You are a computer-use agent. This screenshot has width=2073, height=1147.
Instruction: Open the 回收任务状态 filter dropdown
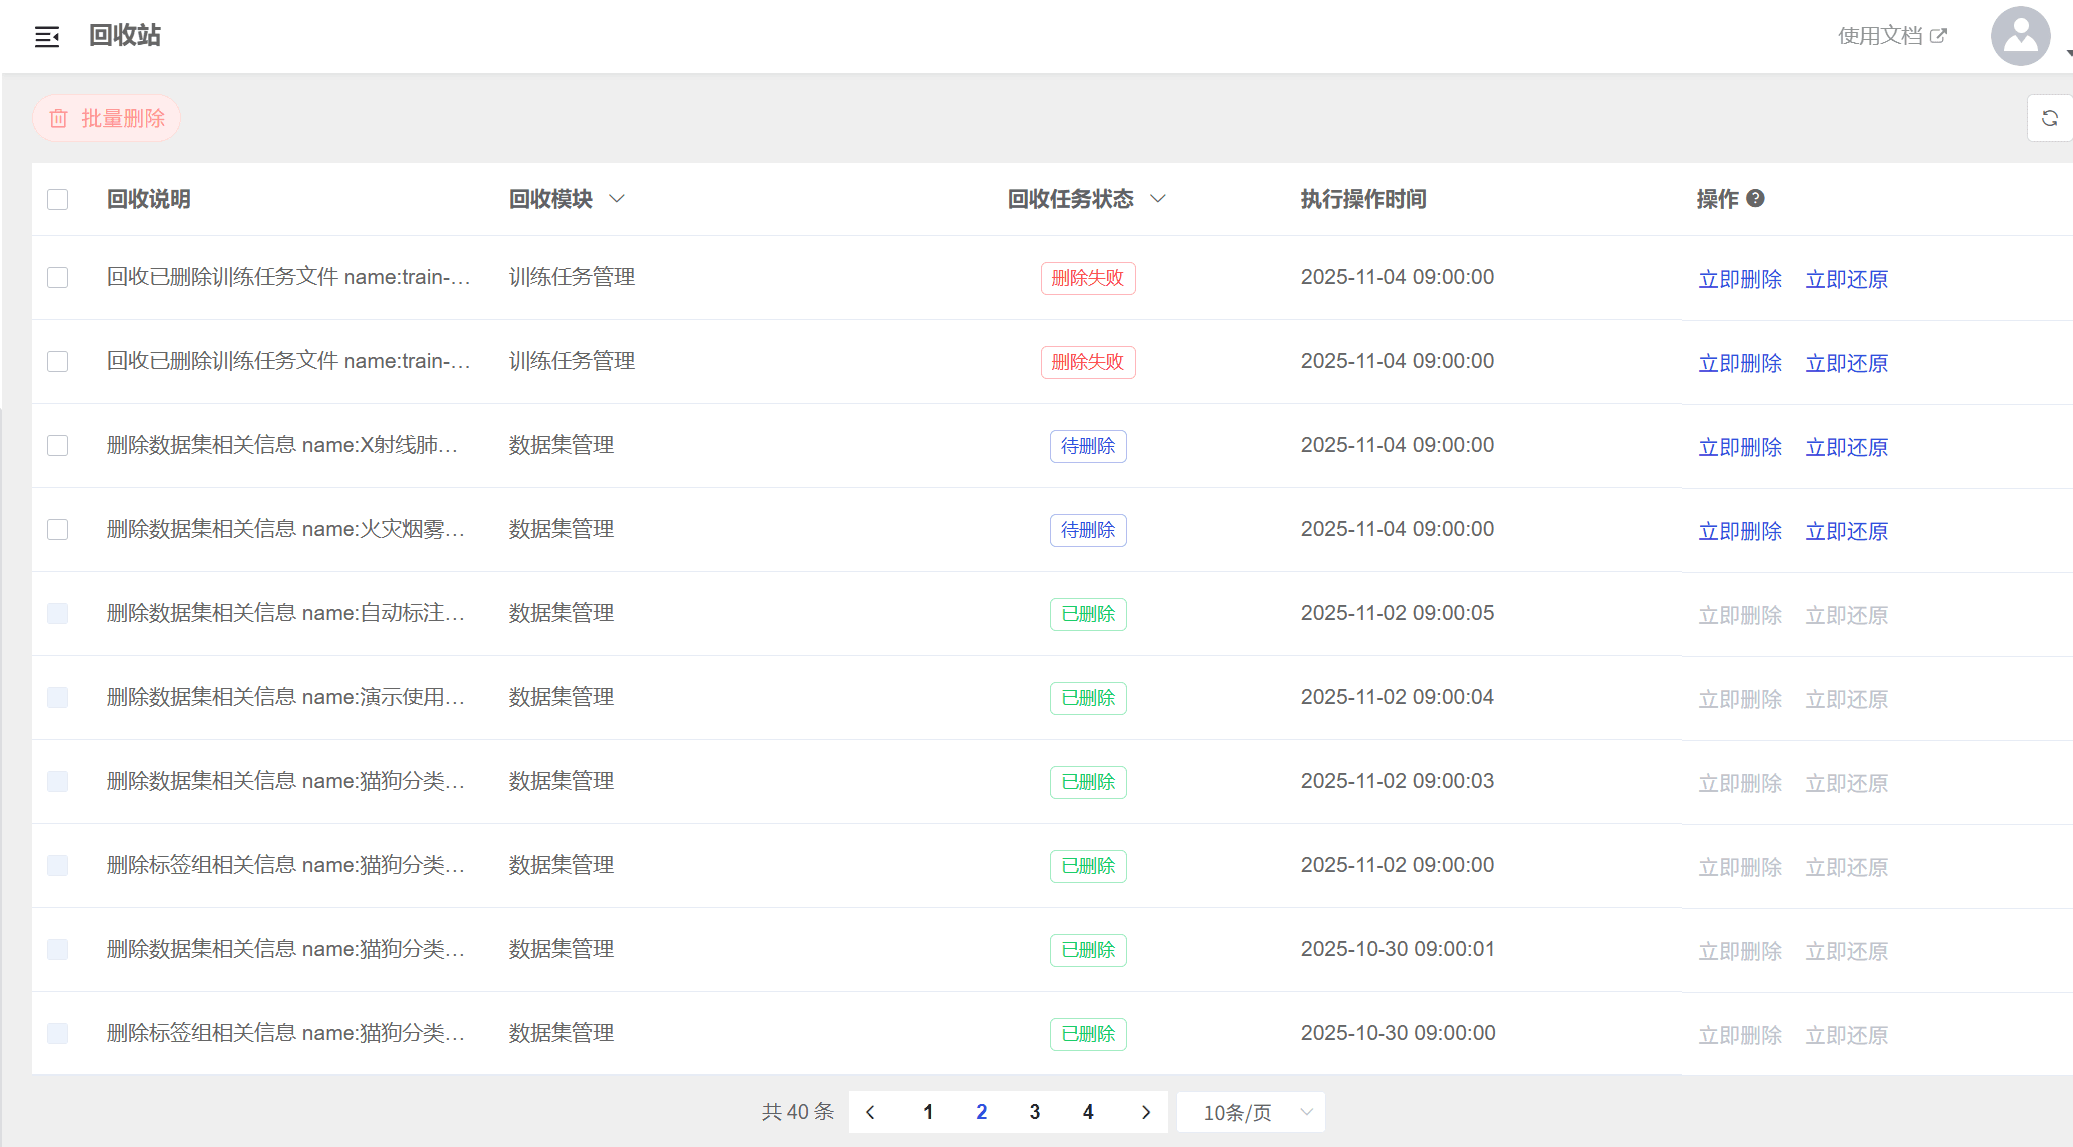[1158, 199]
